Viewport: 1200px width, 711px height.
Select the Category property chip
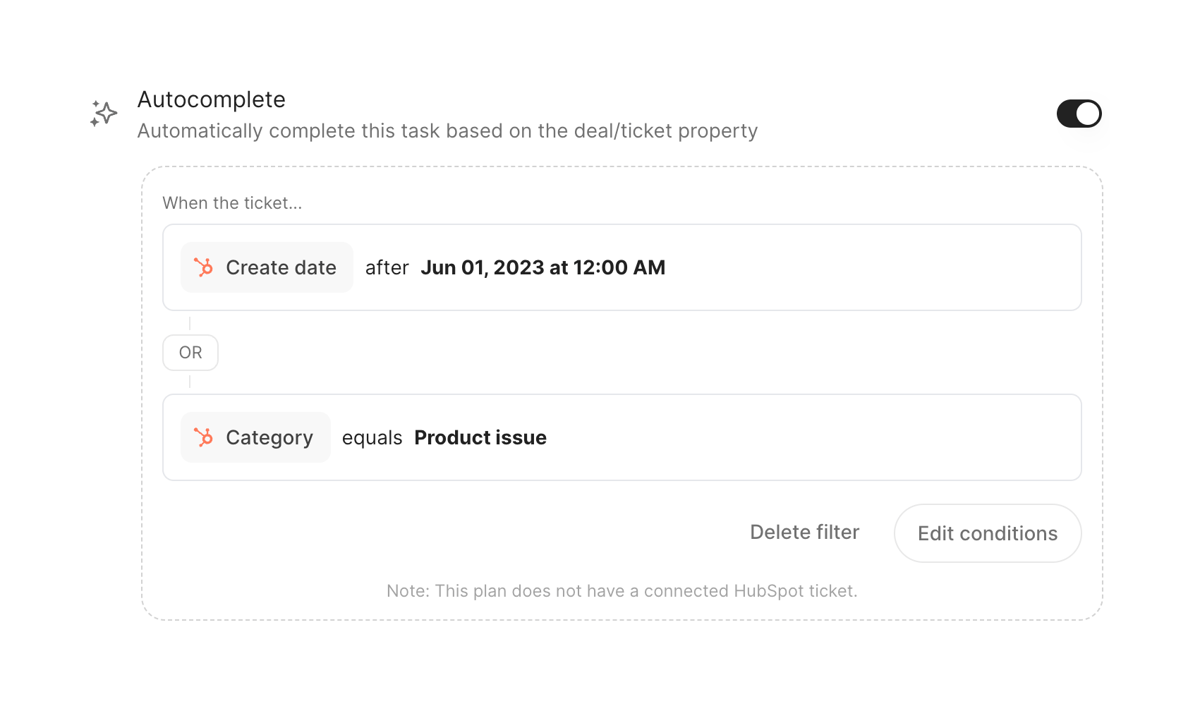click(x=255, y=437)
